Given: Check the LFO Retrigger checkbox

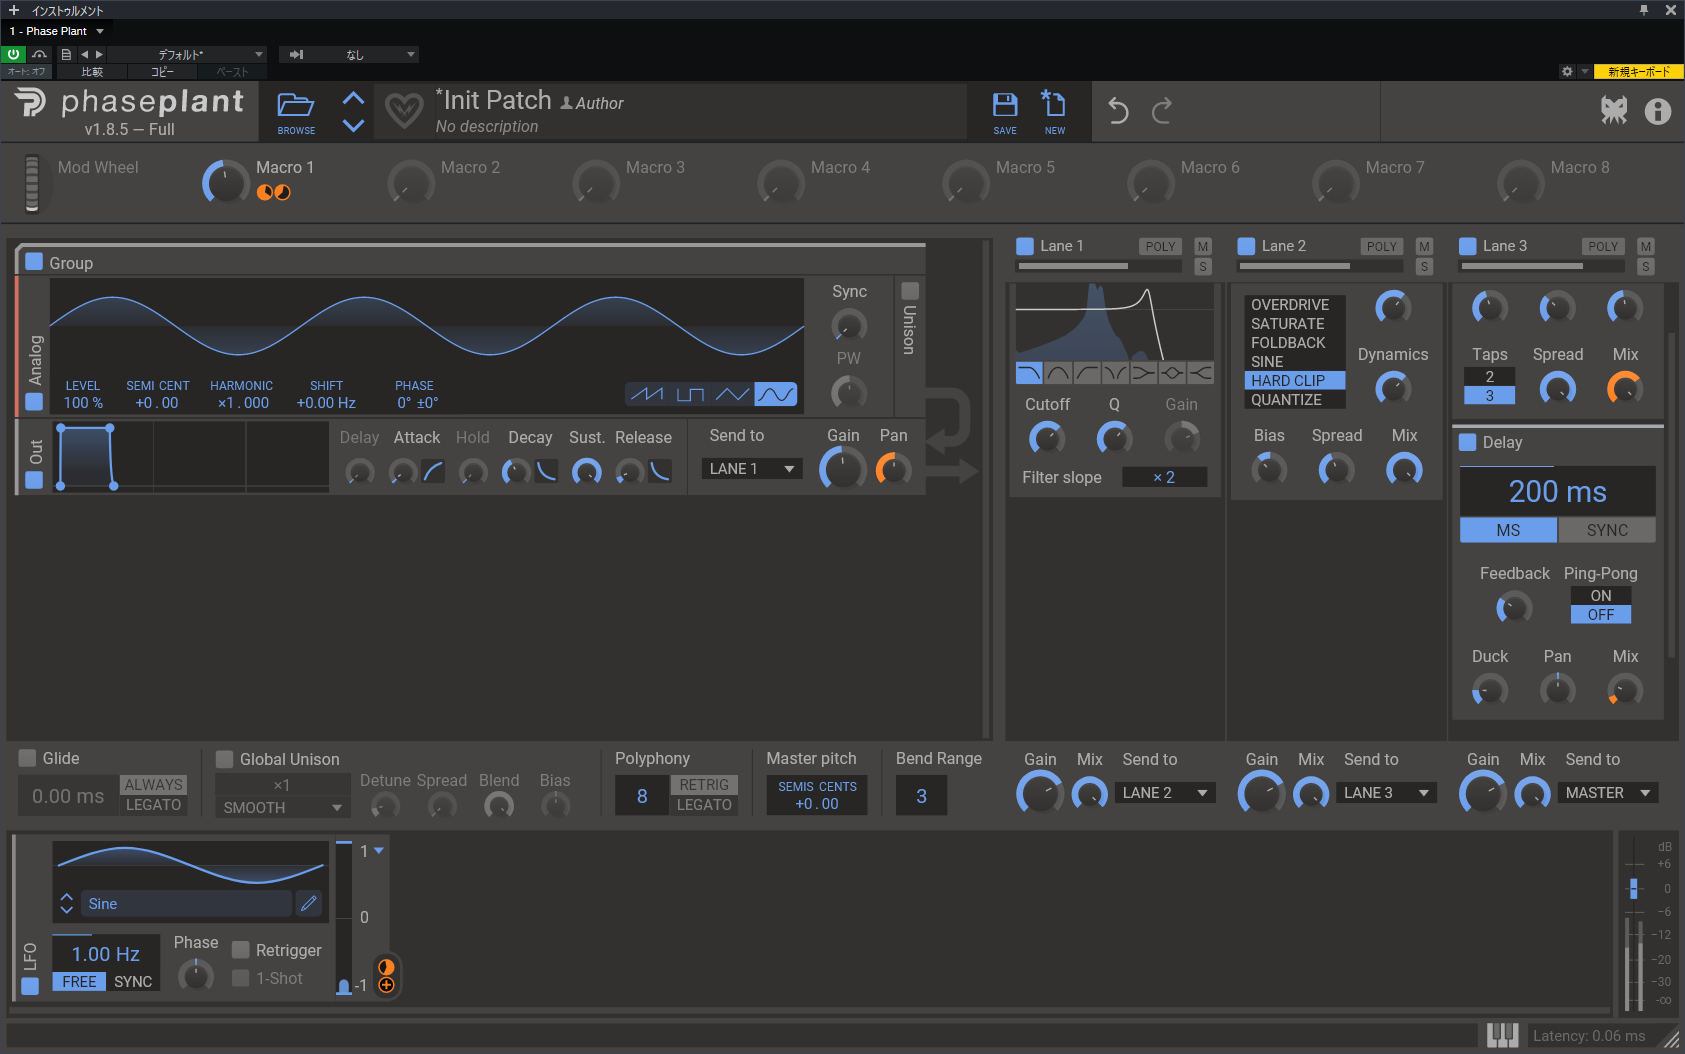Looking at the screenshot, I should 241,949.
